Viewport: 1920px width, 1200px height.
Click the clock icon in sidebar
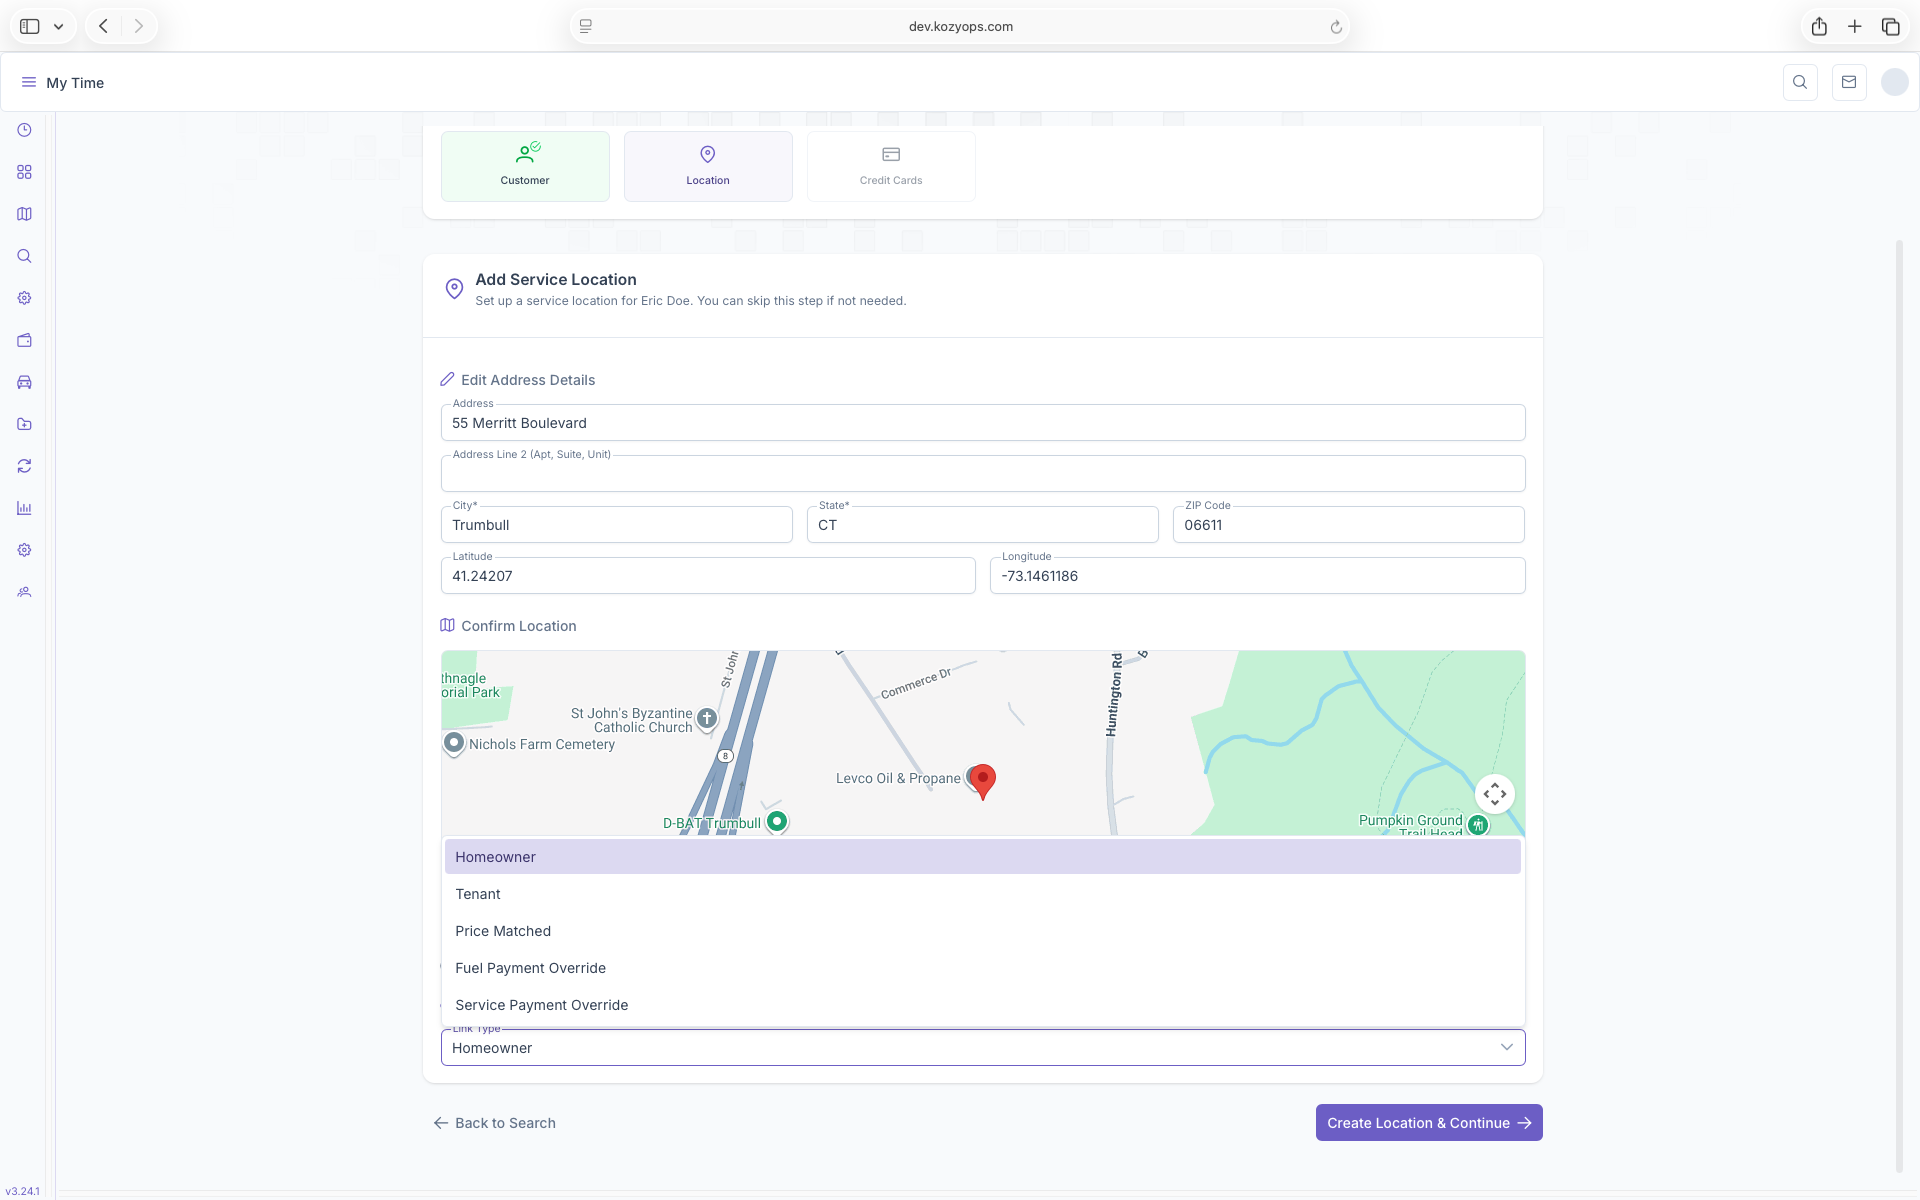pos(24,130)
